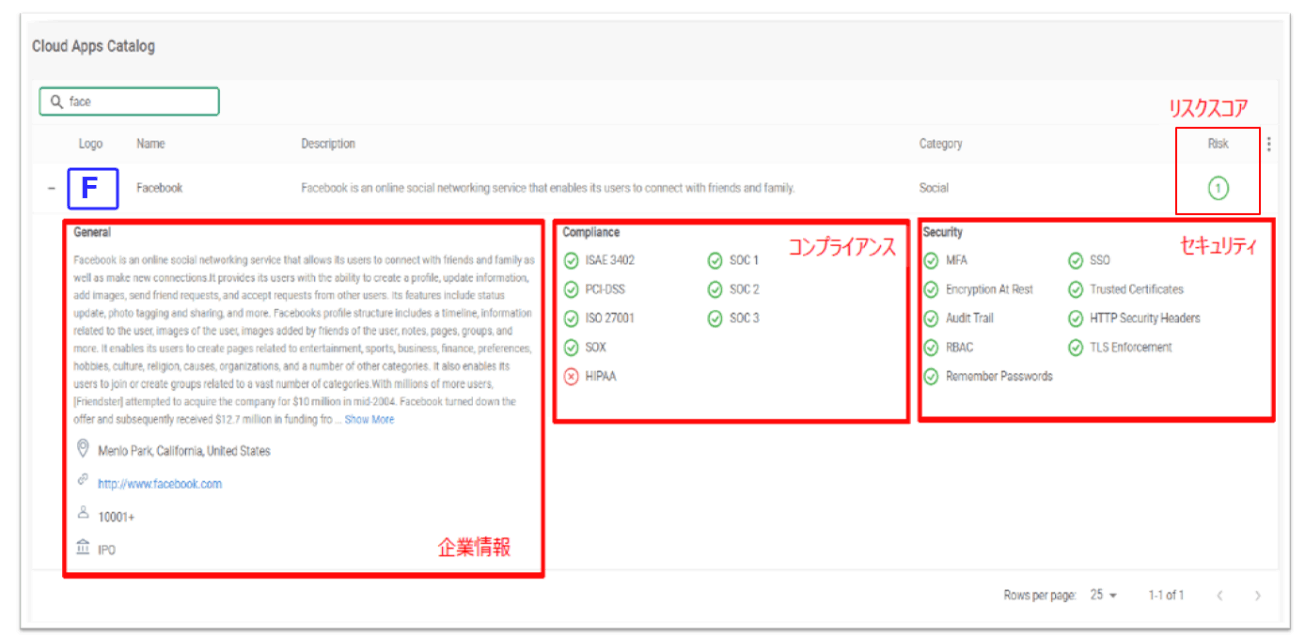1305x636 pixels.
Task: Click the HTTP Security Headers label
Action: [1145, 319]
